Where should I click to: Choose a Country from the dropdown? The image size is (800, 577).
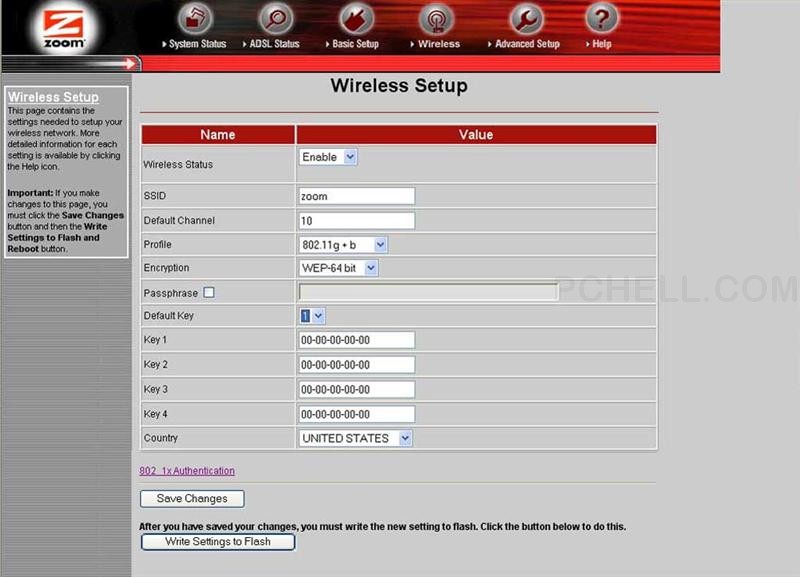click(355, 438)
